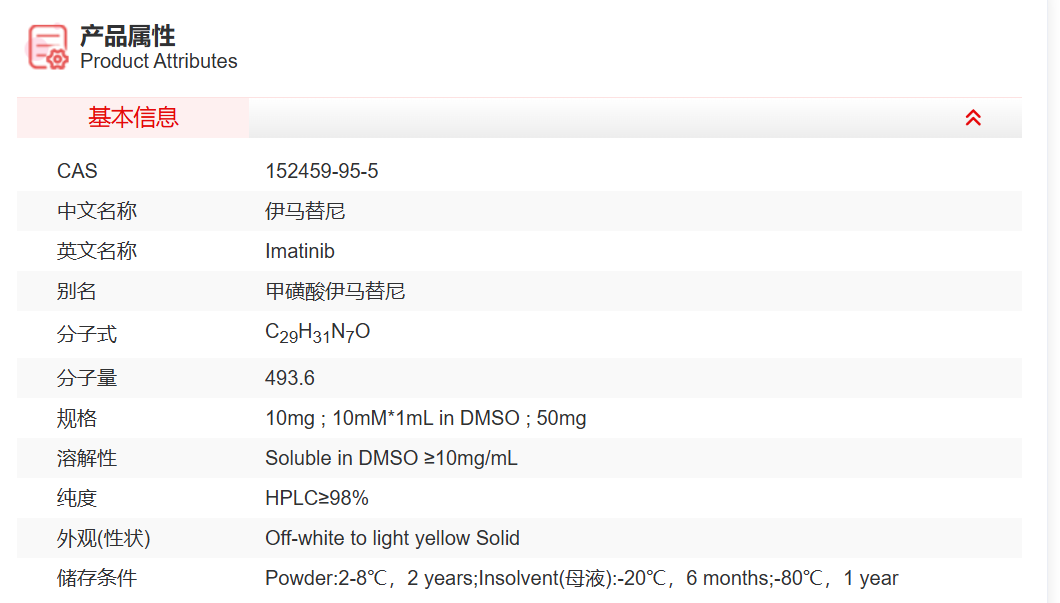The height and width of the screenshot is (603, 1060).
Task: Click the CAS row label
Action: pos(77,171)
